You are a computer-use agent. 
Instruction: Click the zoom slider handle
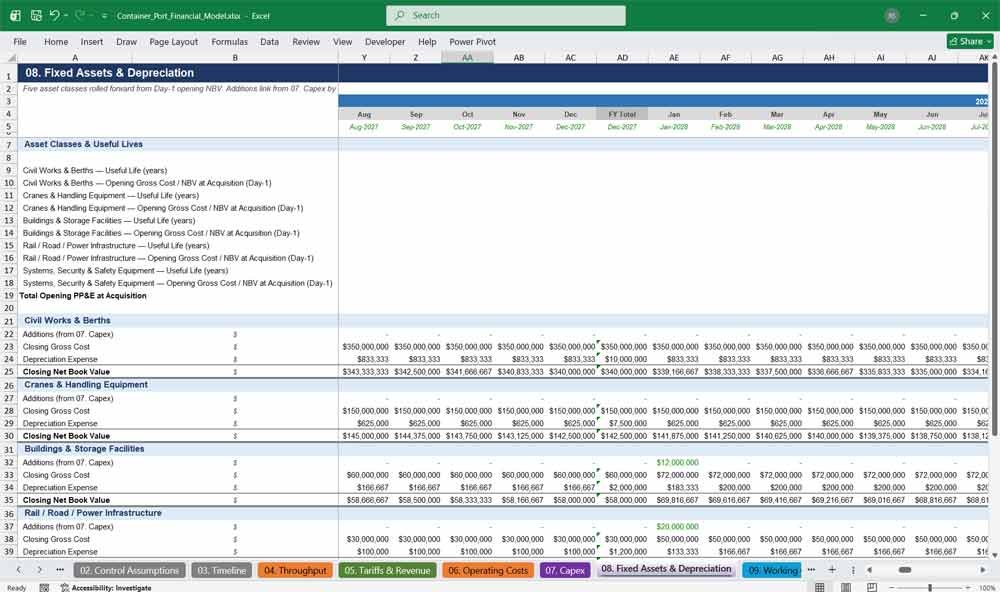(930, 588)
